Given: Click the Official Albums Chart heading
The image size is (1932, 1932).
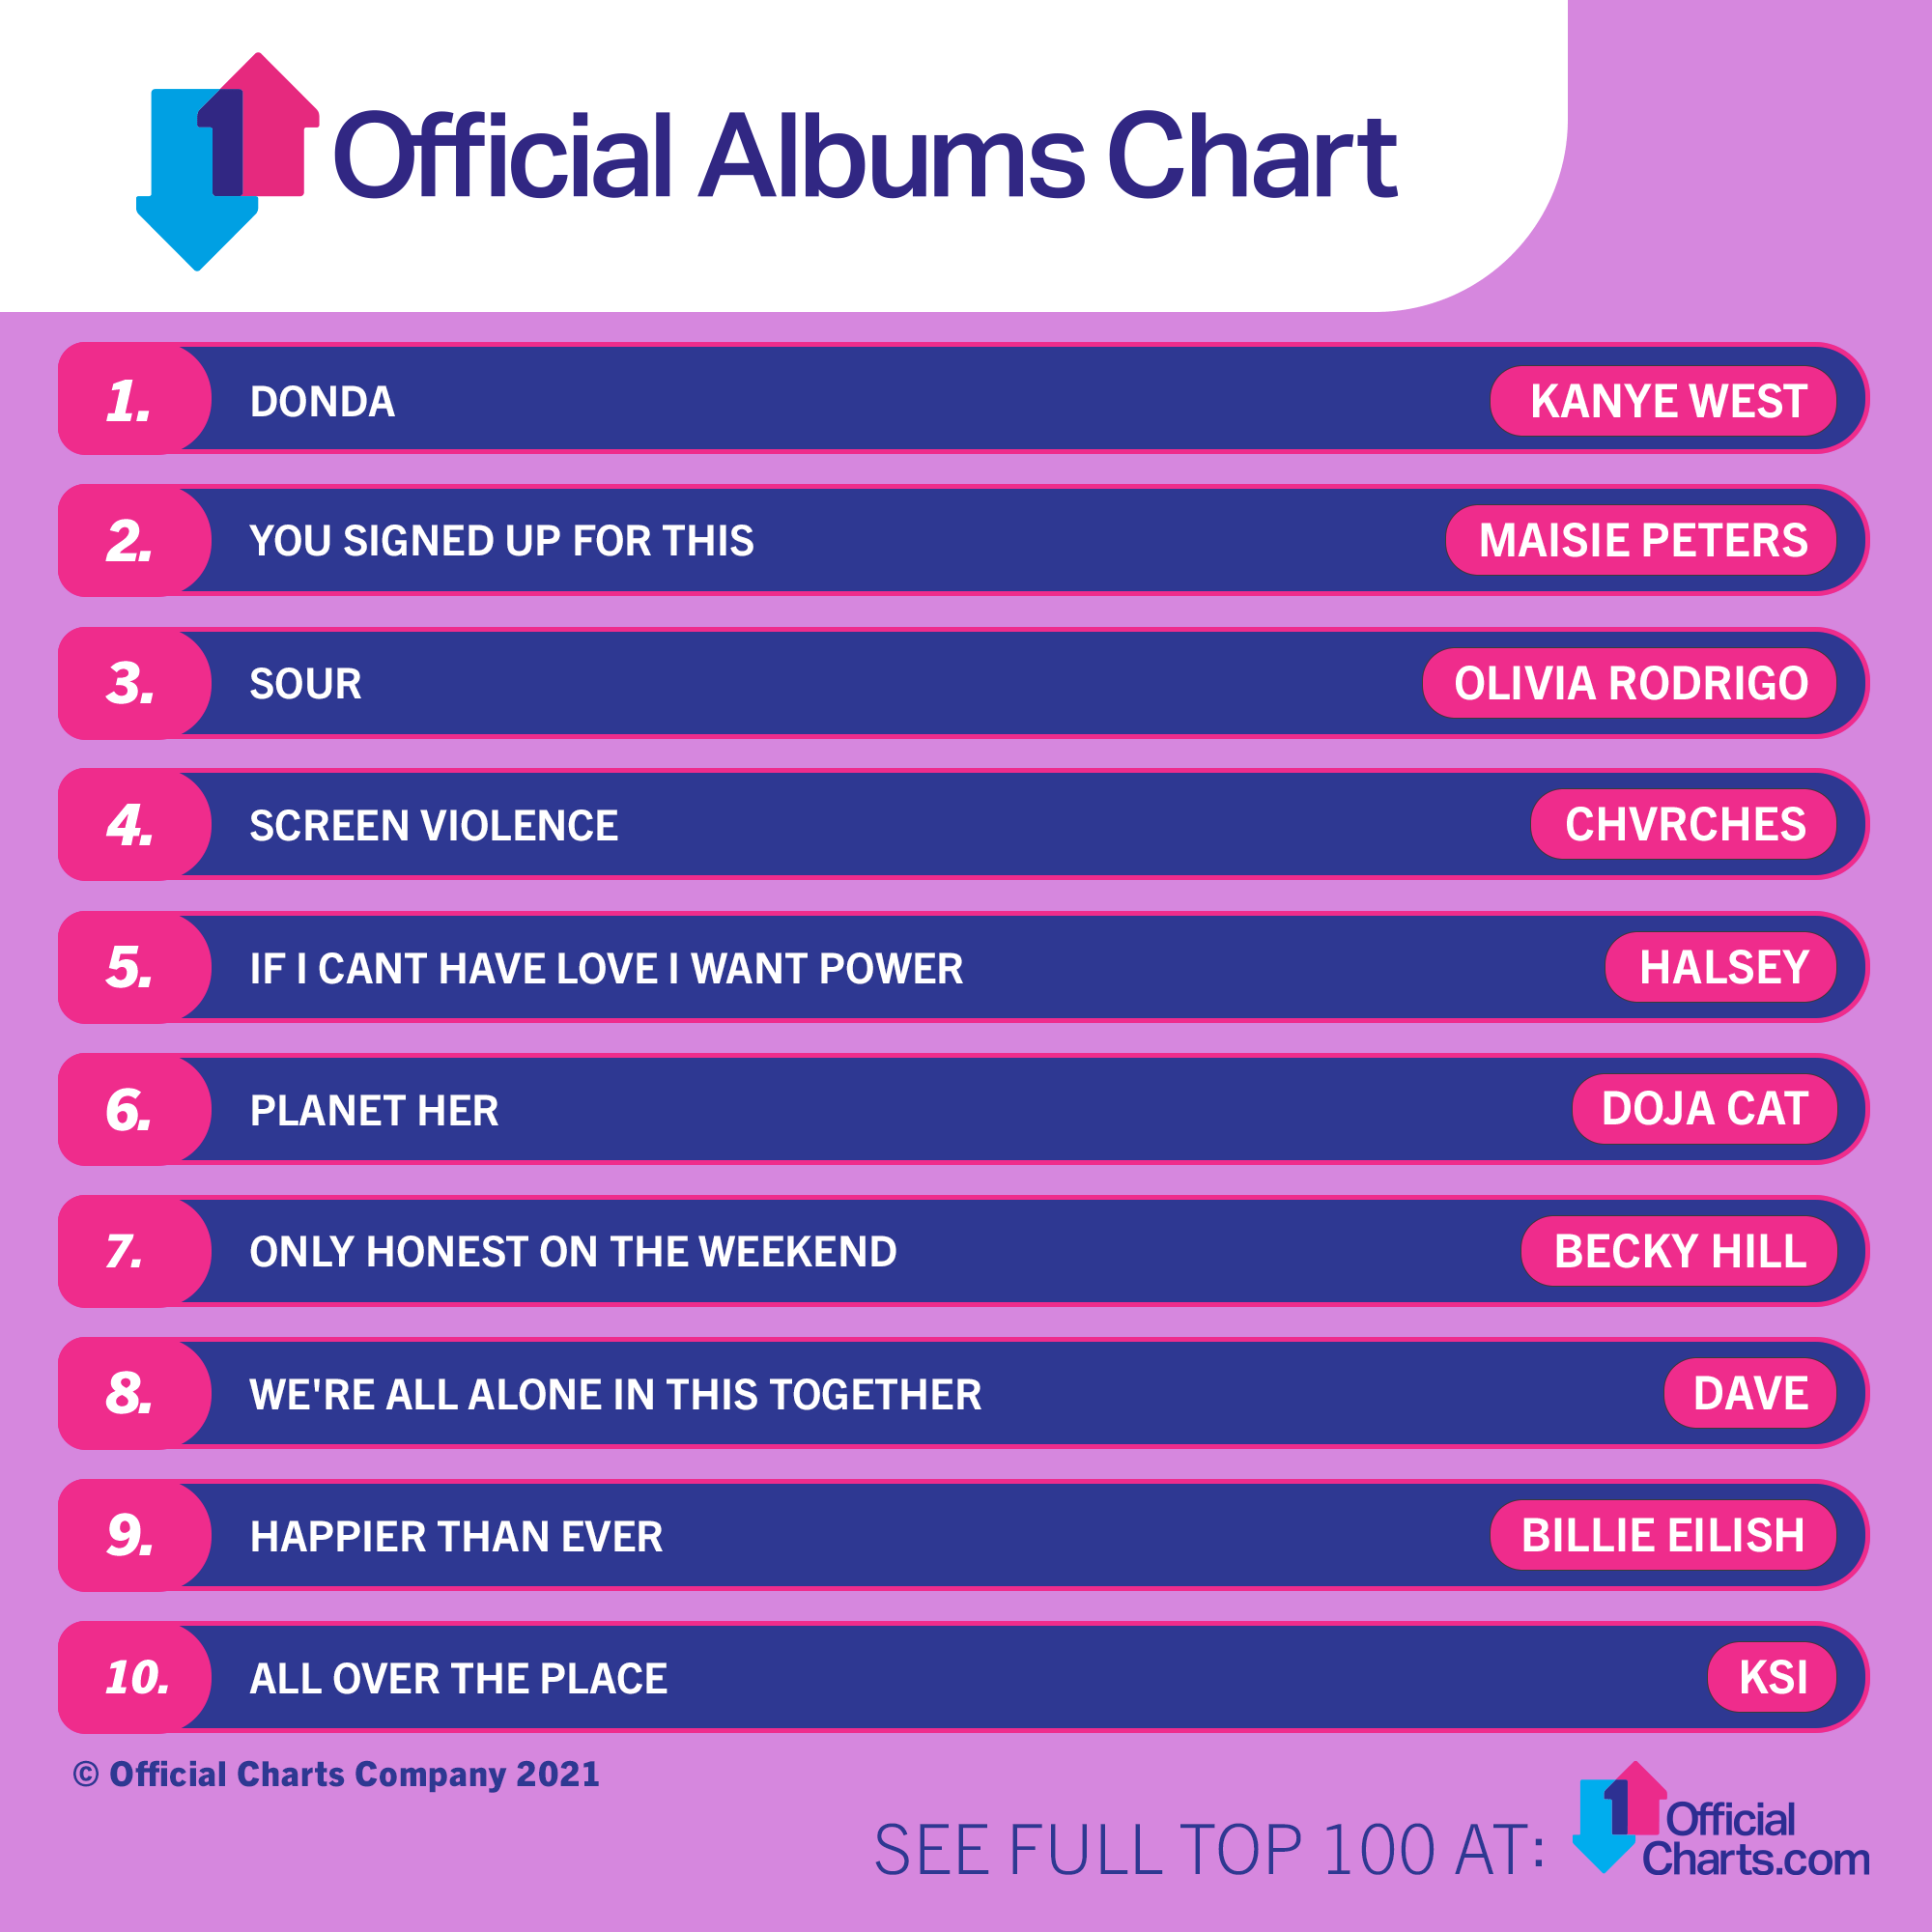Looking at the screenshot, I should coord(865,155).
